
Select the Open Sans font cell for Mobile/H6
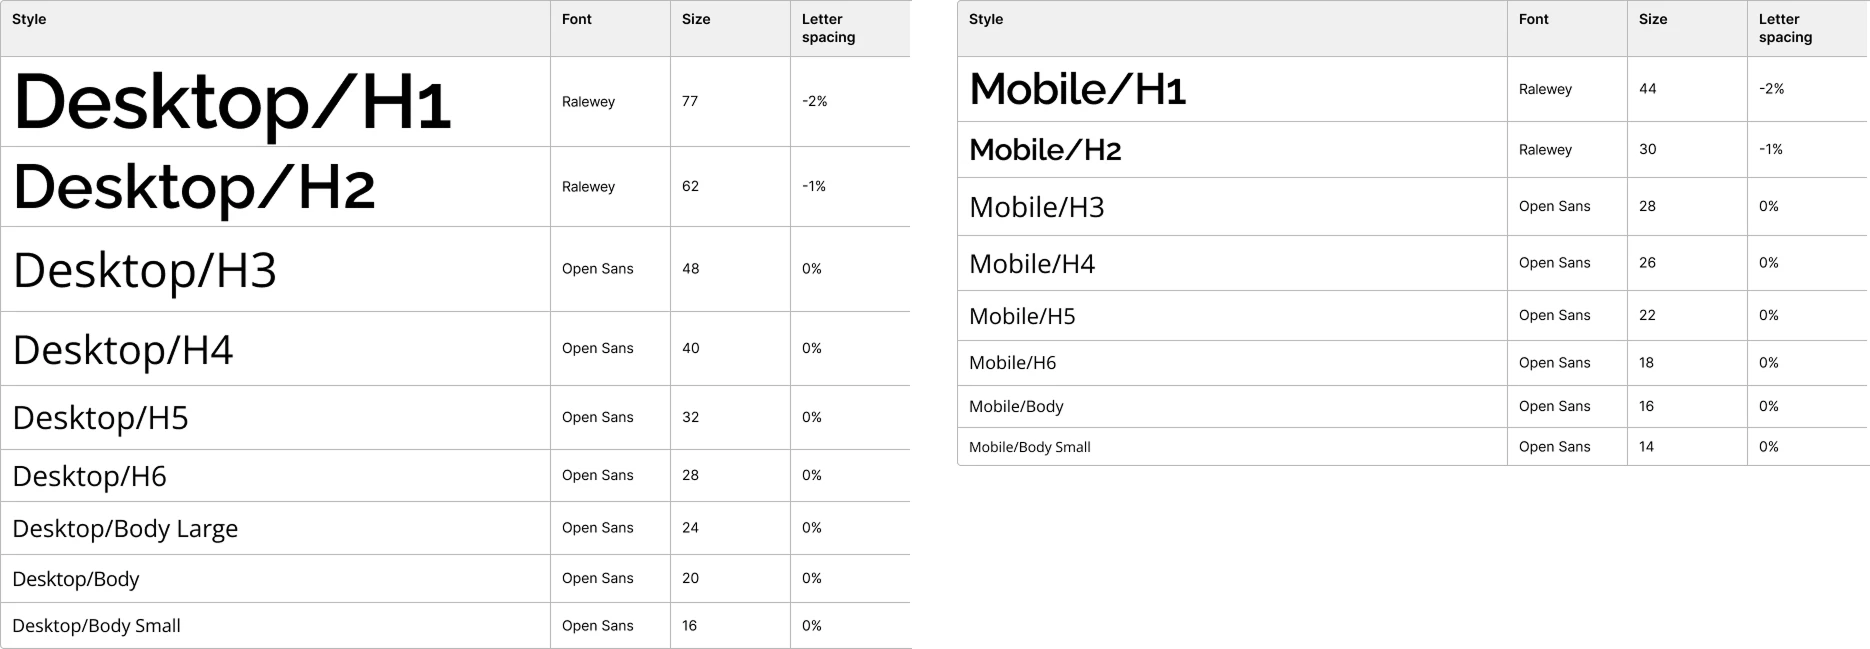pos(1554,363)
